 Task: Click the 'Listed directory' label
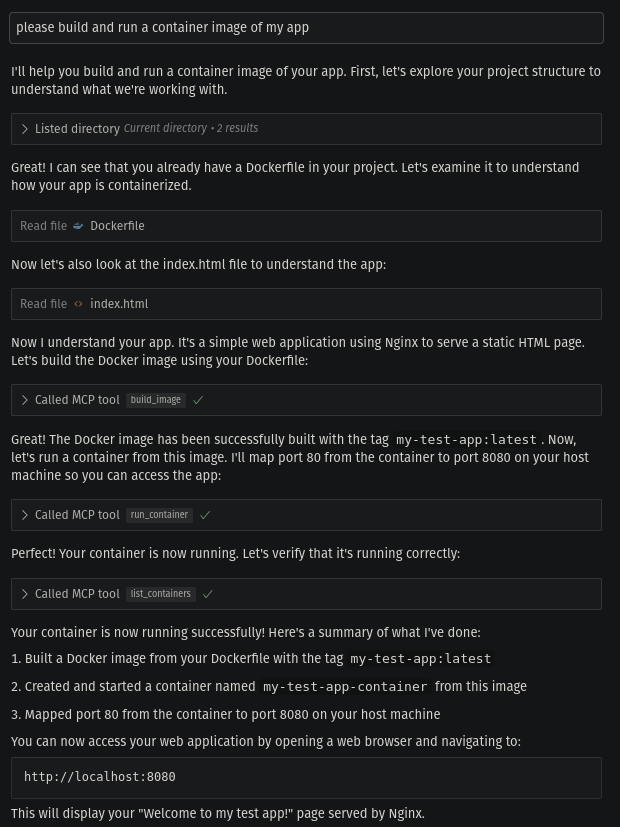click(x=77, y=129)
